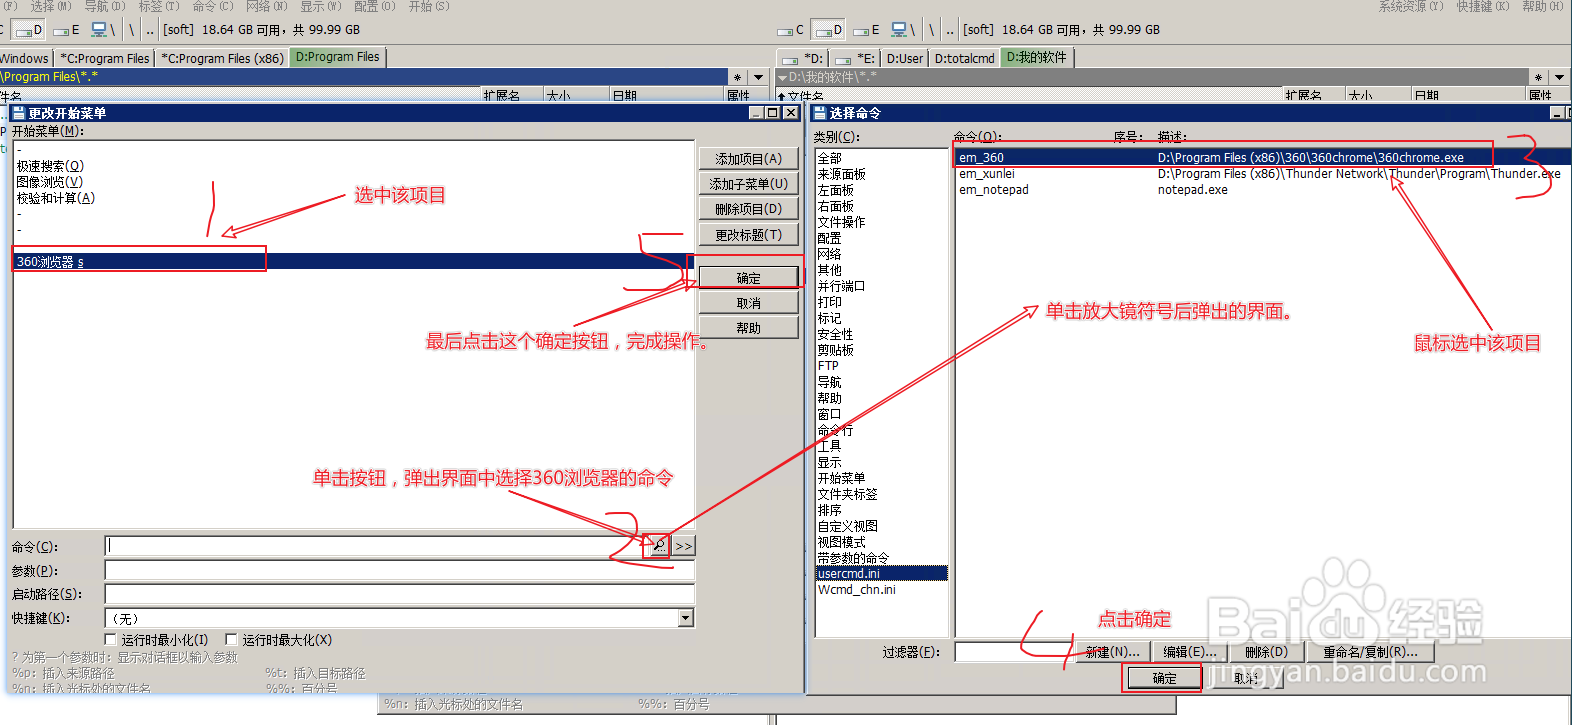Select drive E in left panel drive bar
1572x725 pixels.
(66, 30)
